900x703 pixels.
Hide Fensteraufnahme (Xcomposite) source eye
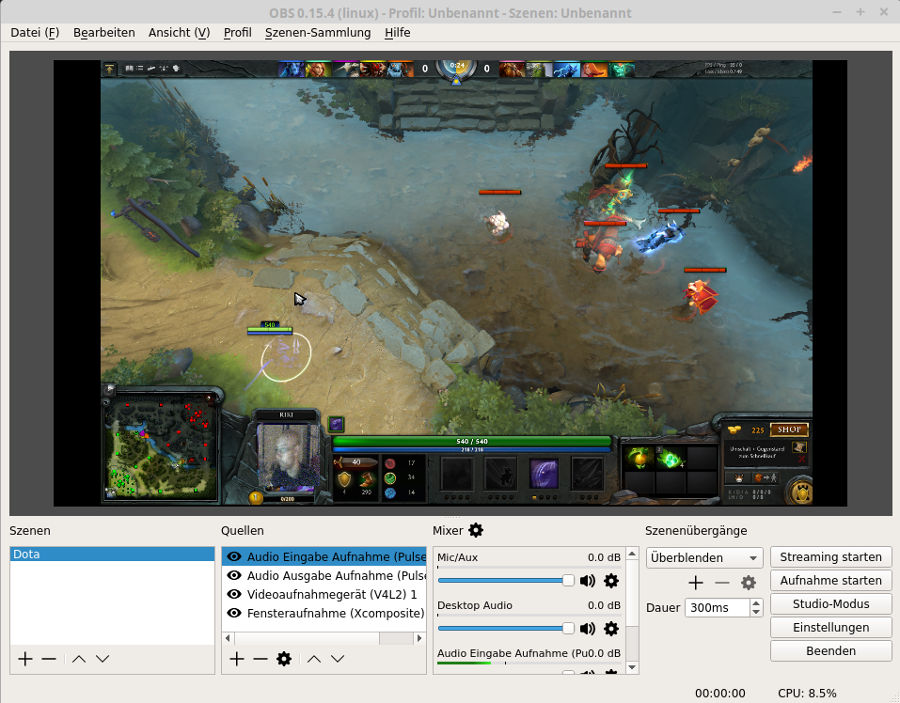tap(234, 613)
